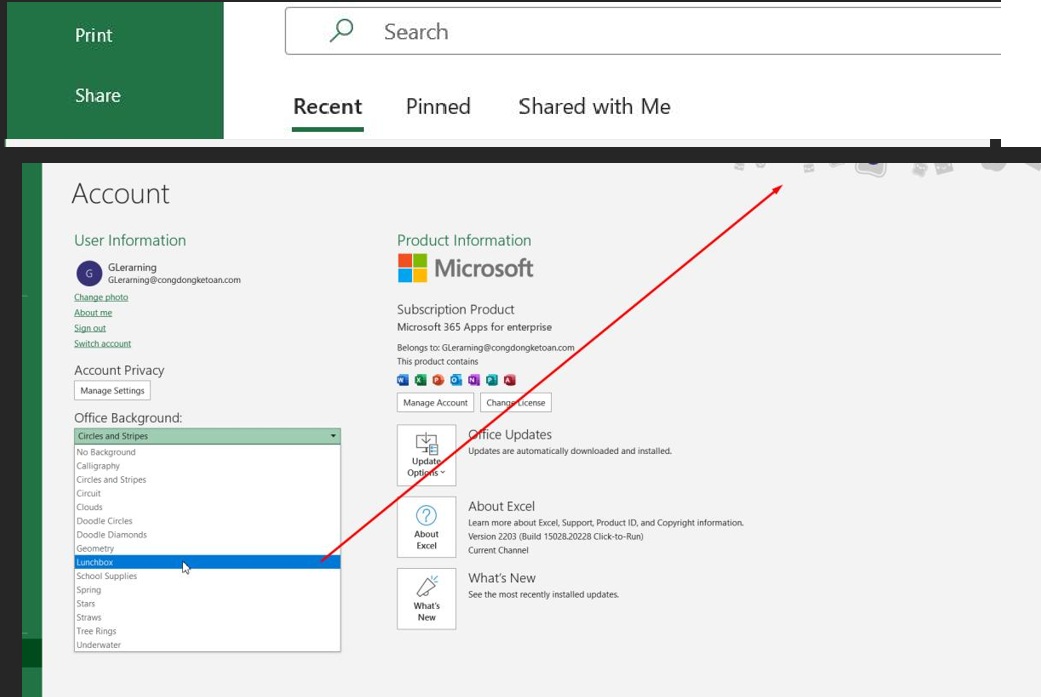
Task: Click the Version 2203 build text
Action: point(556,536)
